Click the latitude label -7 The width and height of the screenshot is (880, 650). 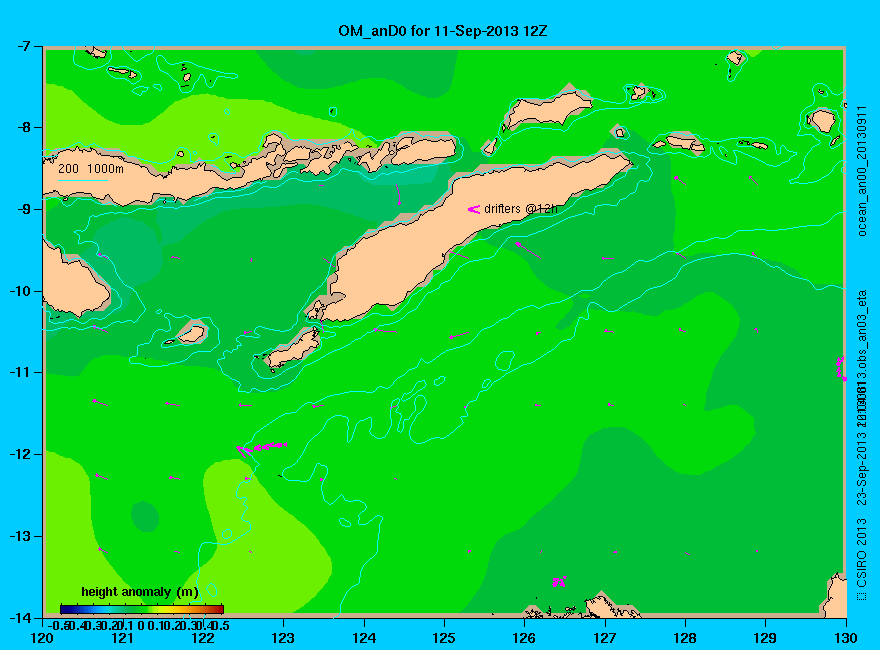(22, 46)
